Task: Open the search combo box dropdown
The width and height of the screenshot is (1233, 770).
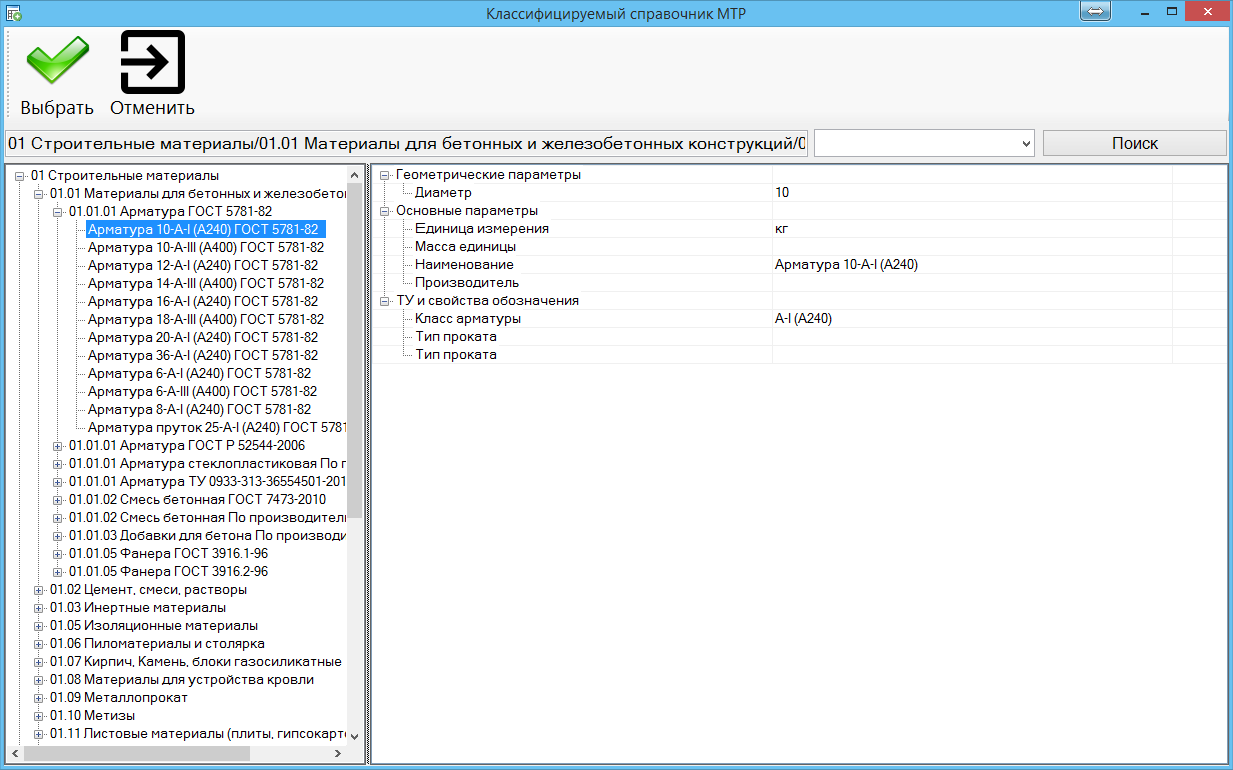Action: [1025, 144]
